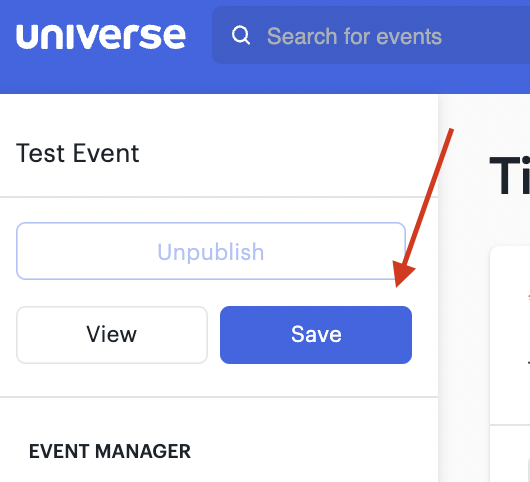Focus the Search for events field
The height and width of the screenshot is (482, 530).
pyautogui.click(x=371, y=35)
